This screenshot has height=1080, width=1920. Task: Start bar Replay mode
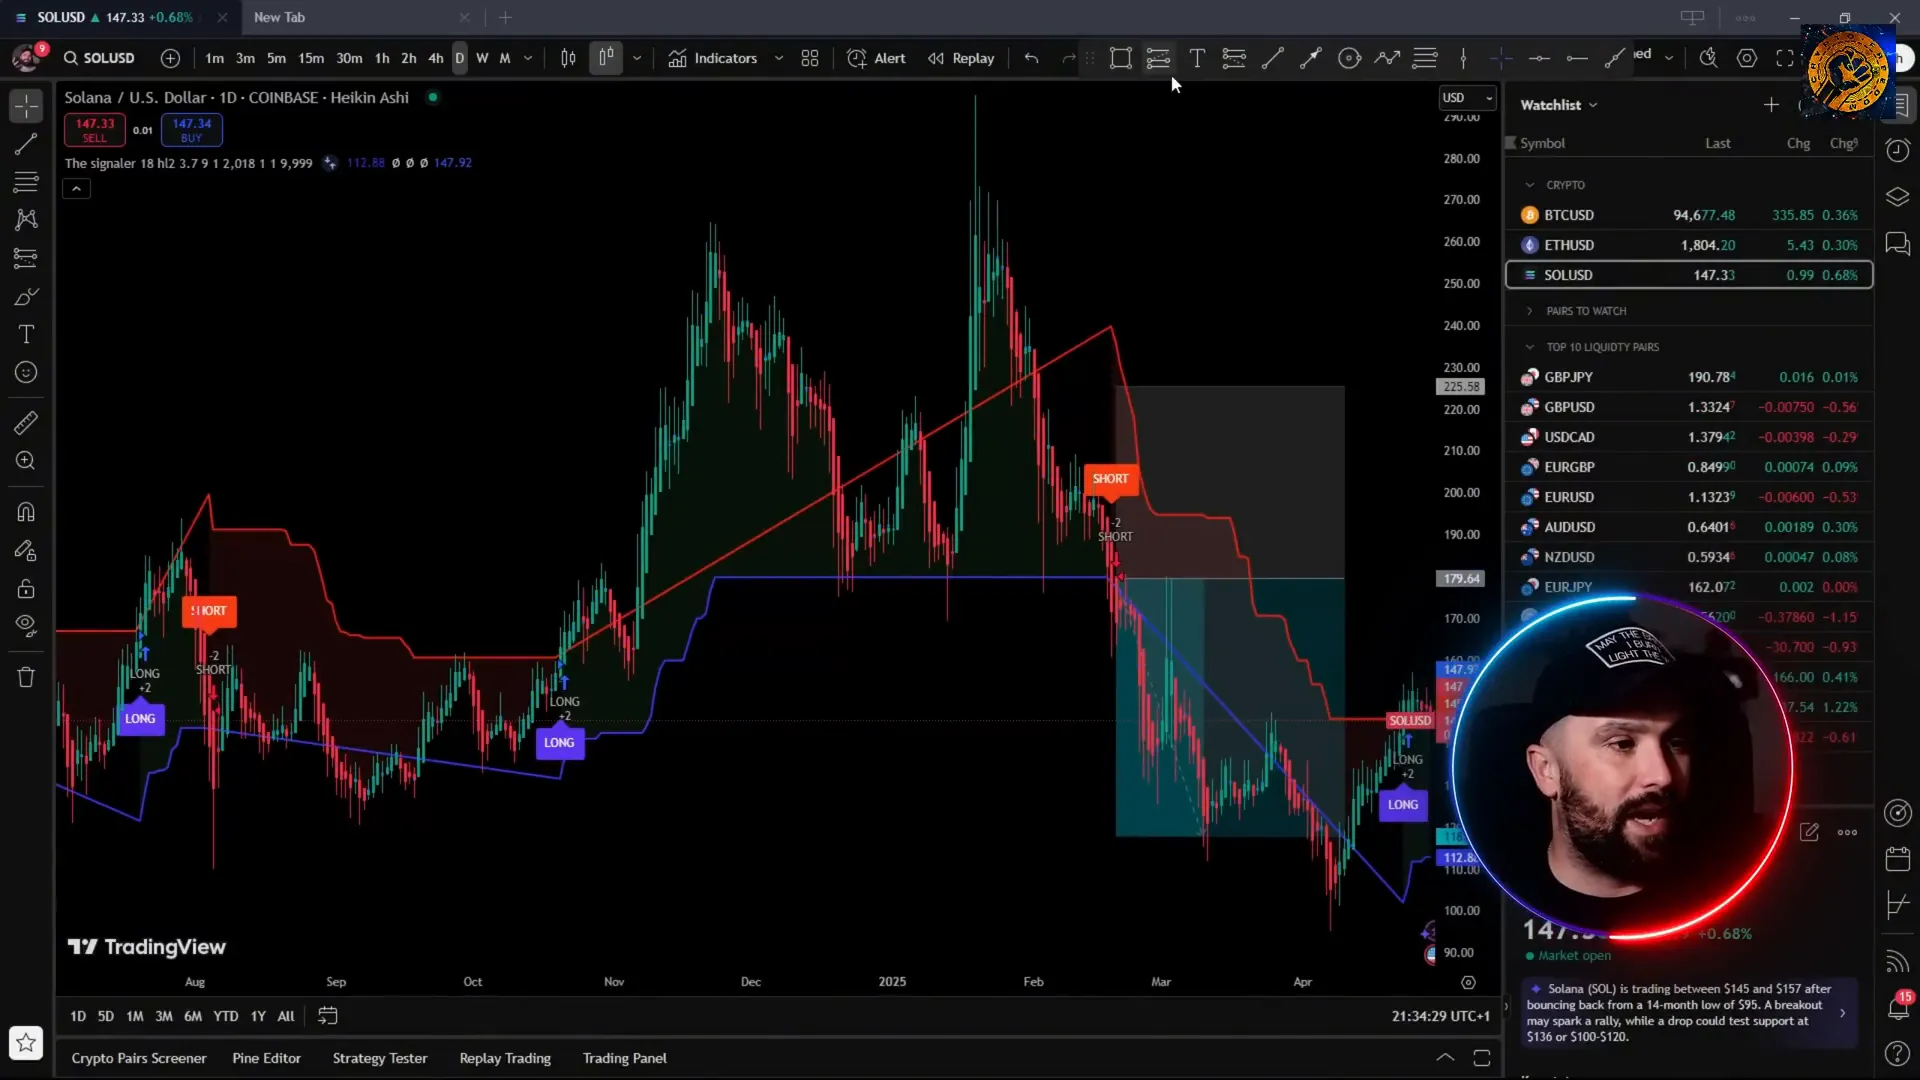pyautogui.click(x=961, y=58)
